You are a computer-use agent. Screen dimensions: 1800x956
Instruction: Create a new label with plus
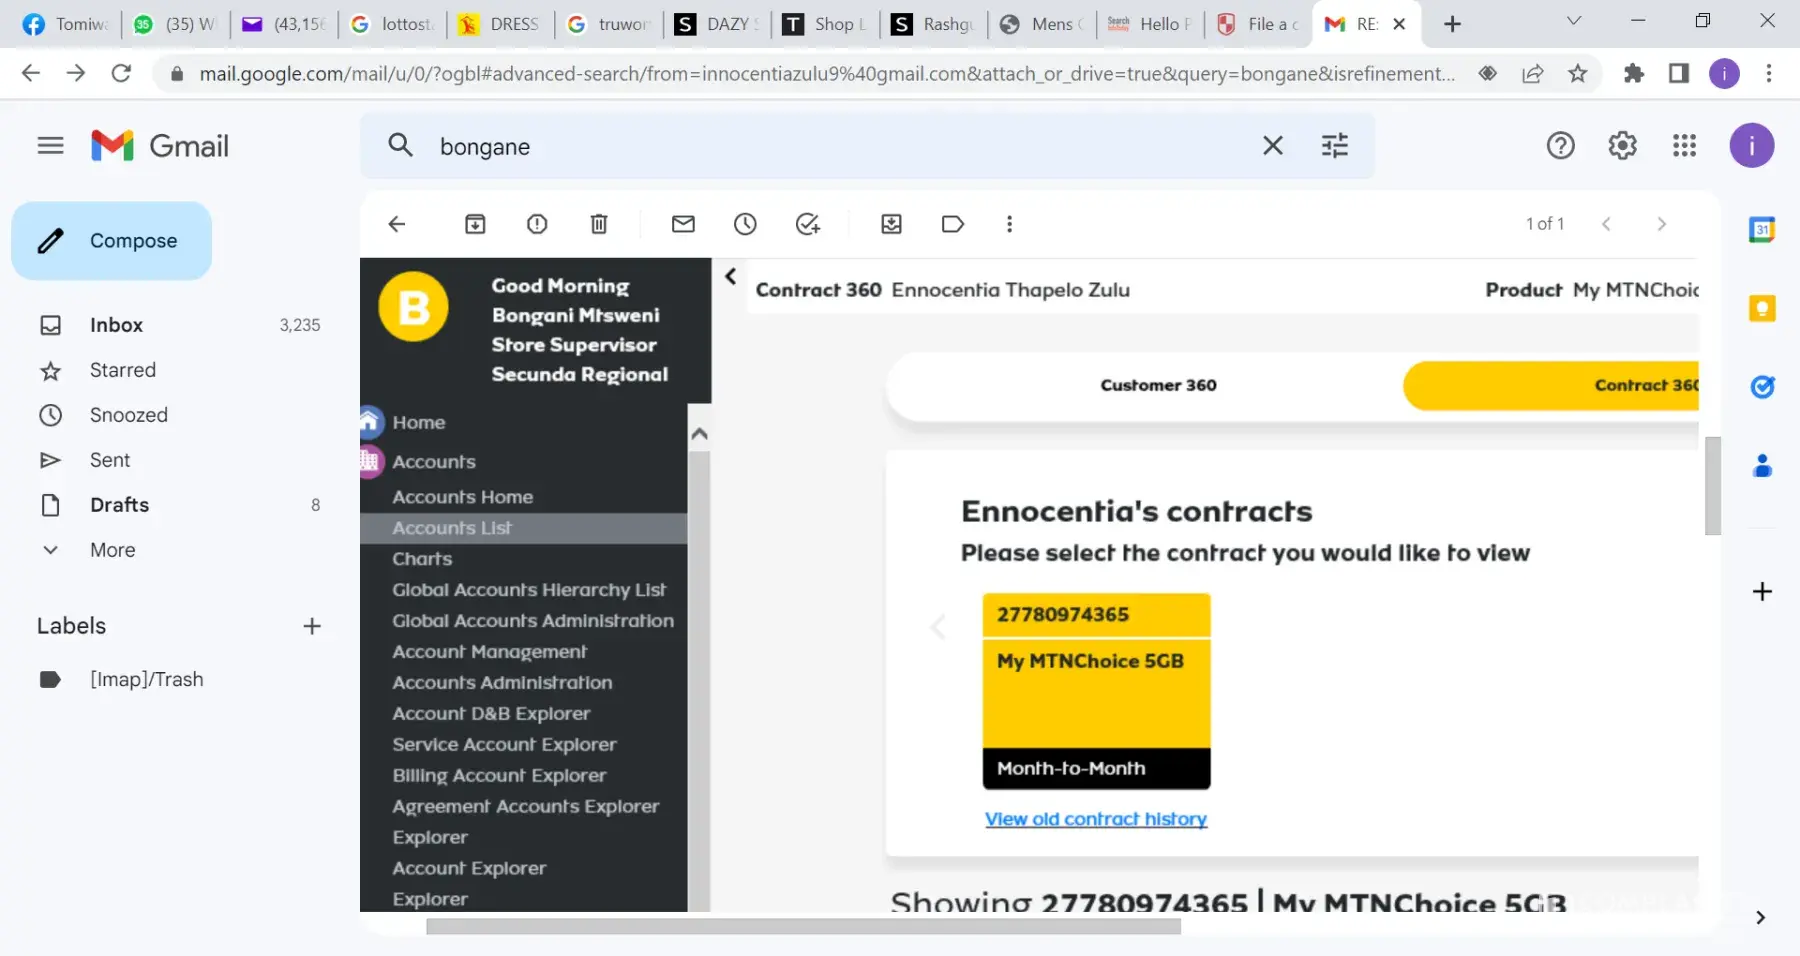[312, 626]
